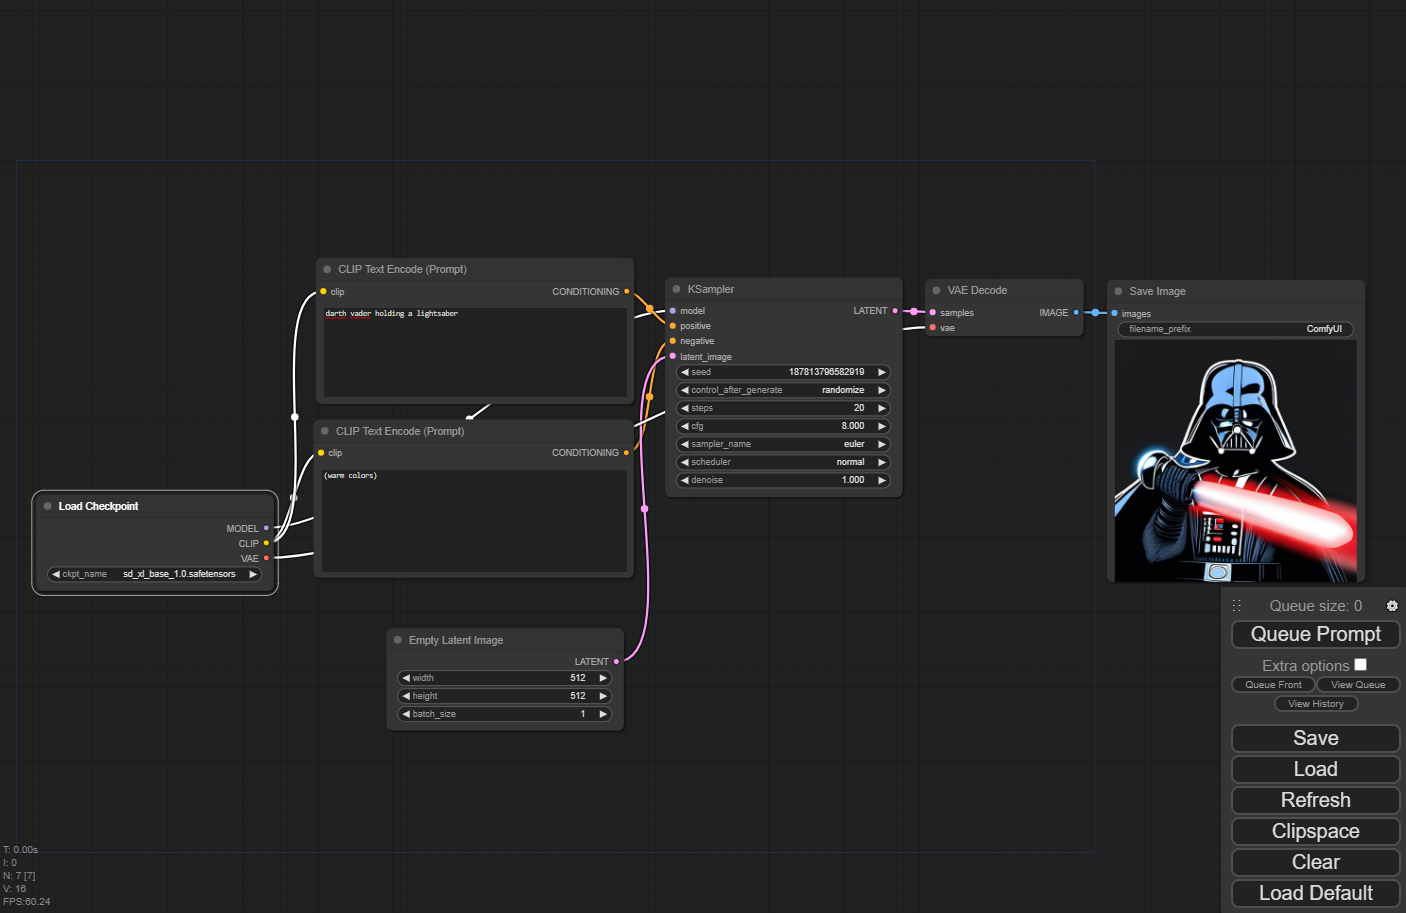Screen dimensions: 1406x913
Task: Click the positive input port on KSampler
Action: 673,326
